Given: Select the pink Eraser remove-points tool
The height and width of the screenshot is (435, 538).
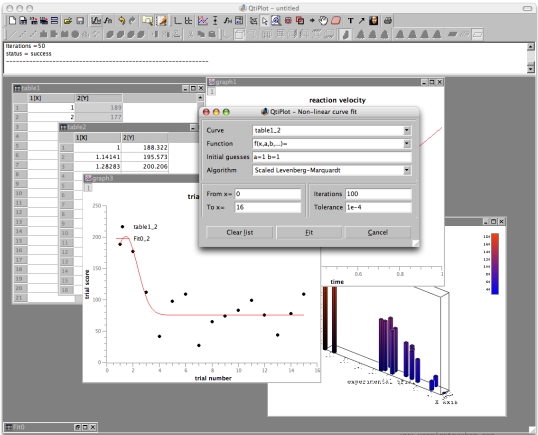Looking at the screenshot, I should coord(336,21).
